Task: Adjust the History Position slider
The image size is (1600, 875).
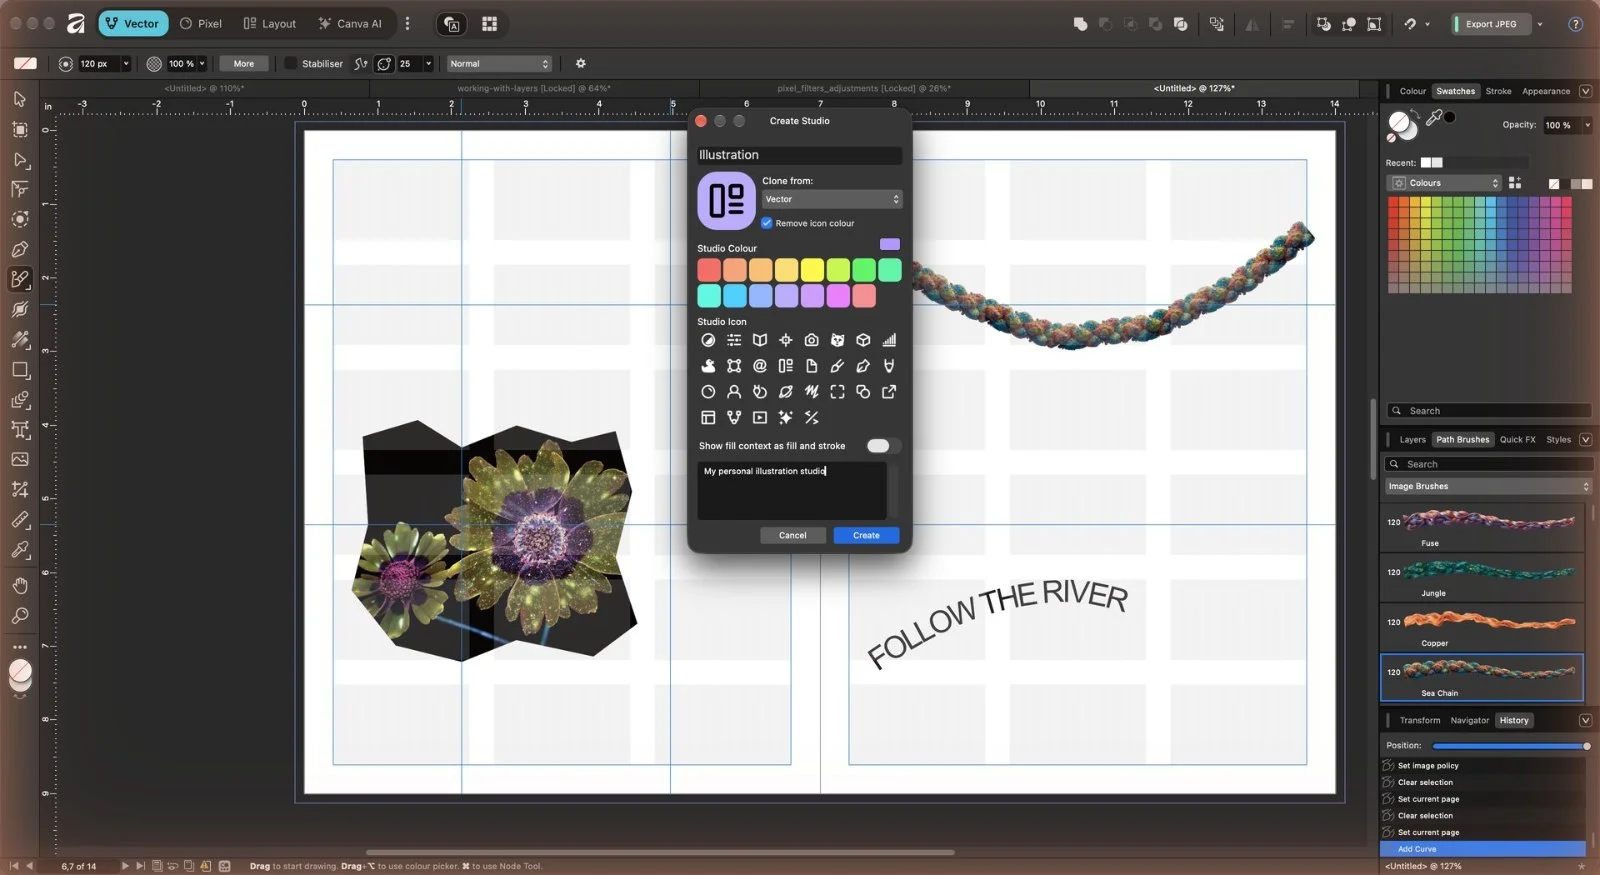Action: (x=1510, y=746)
